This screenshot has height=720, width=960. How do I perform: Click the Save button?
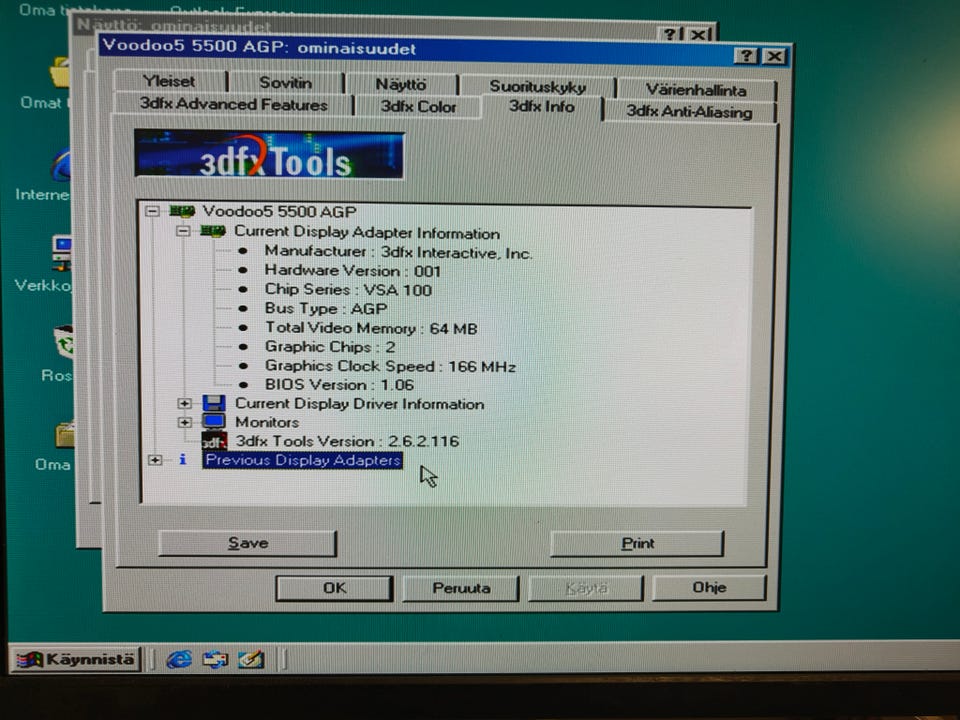[x=247, y=543]
